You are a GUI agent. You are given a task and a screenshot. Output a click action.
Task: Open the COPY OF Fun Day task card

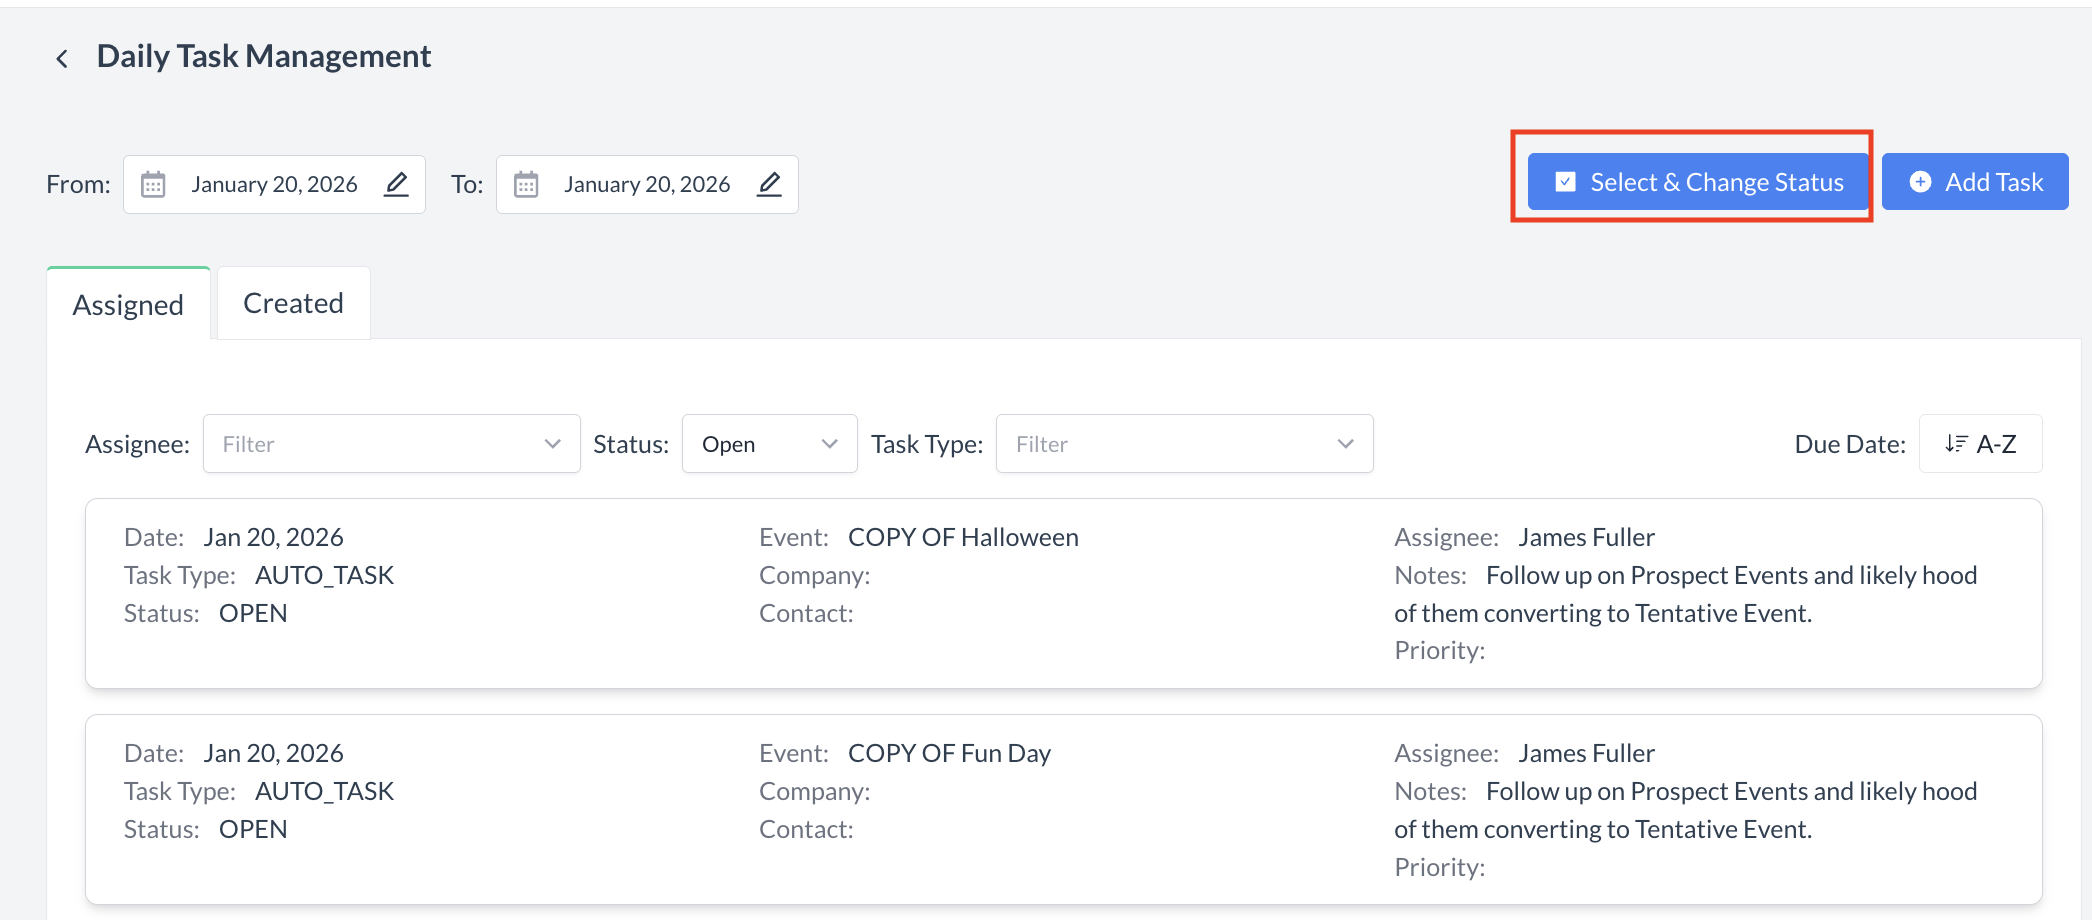click(x=1063, y=809)
